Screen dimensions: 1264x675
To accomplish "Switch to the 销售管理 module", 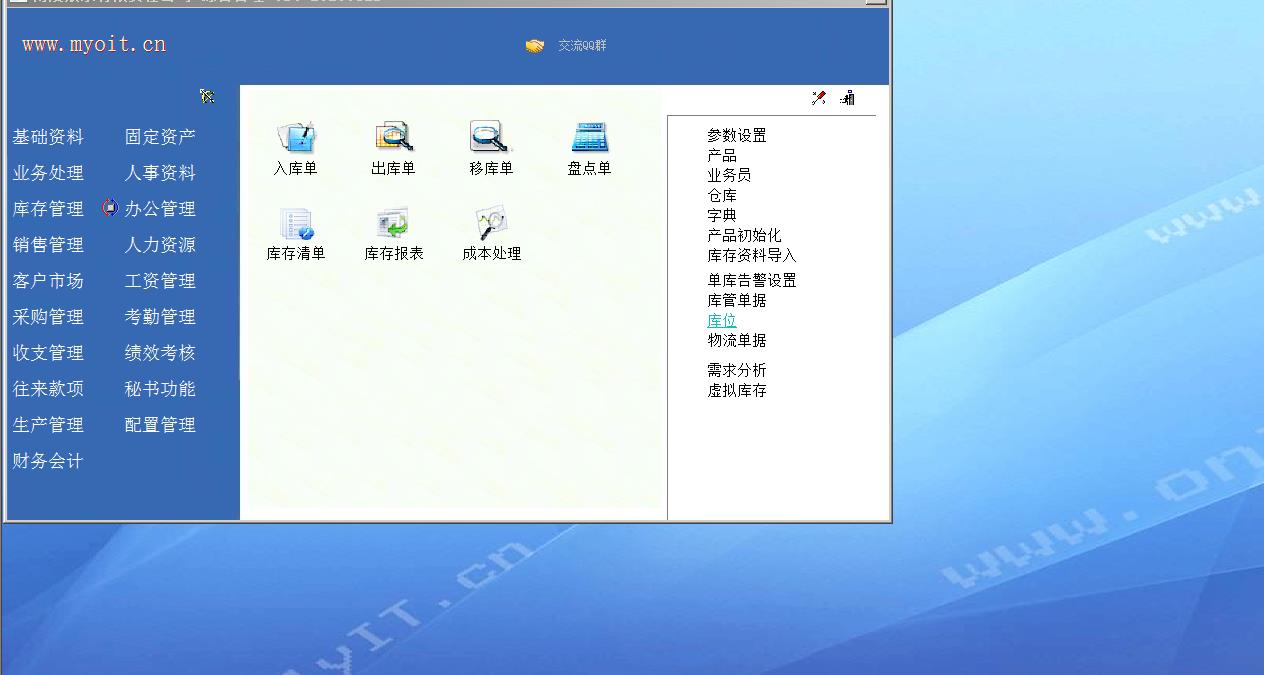I will (x=48, y=245).
